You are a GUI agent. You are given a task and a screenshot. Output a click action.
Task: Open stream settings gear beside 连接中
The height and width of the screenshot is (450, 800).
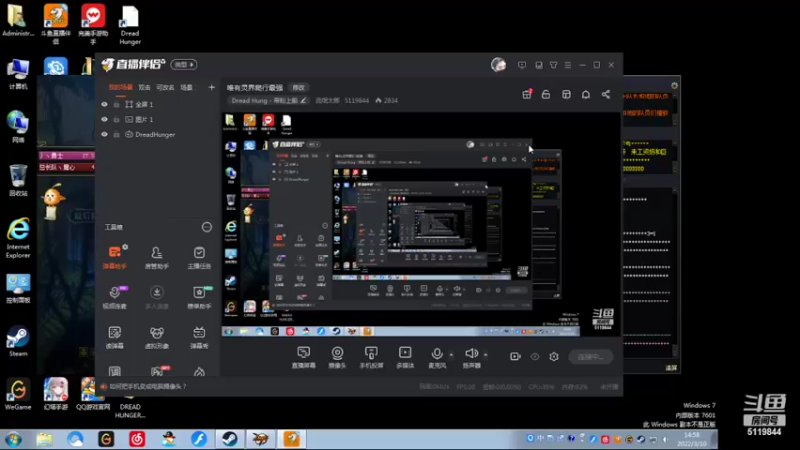(554, 357)
